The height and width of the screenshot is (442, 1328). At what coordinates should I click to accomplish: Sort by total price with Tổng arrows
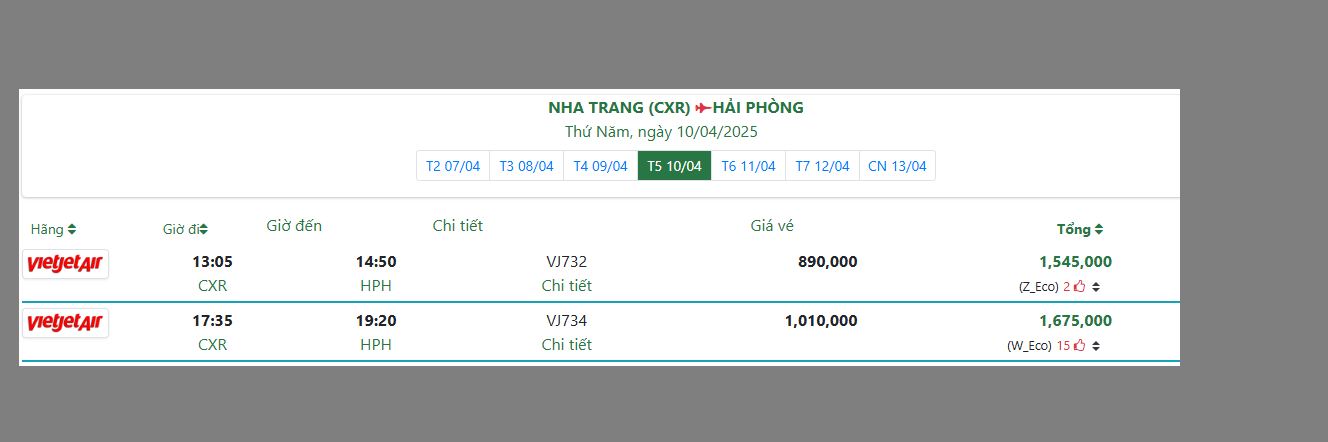tap(1099, 230)
